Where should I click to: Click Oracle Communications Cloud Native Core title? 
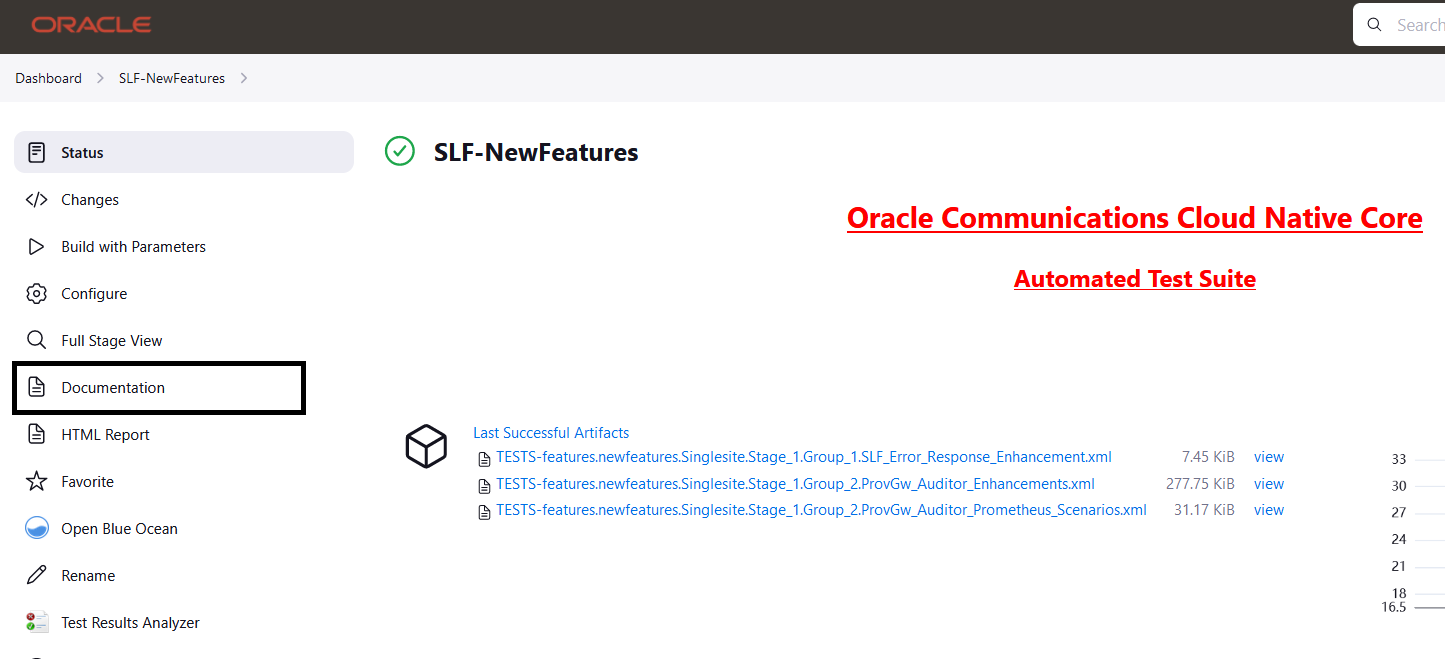[1135, 218]
